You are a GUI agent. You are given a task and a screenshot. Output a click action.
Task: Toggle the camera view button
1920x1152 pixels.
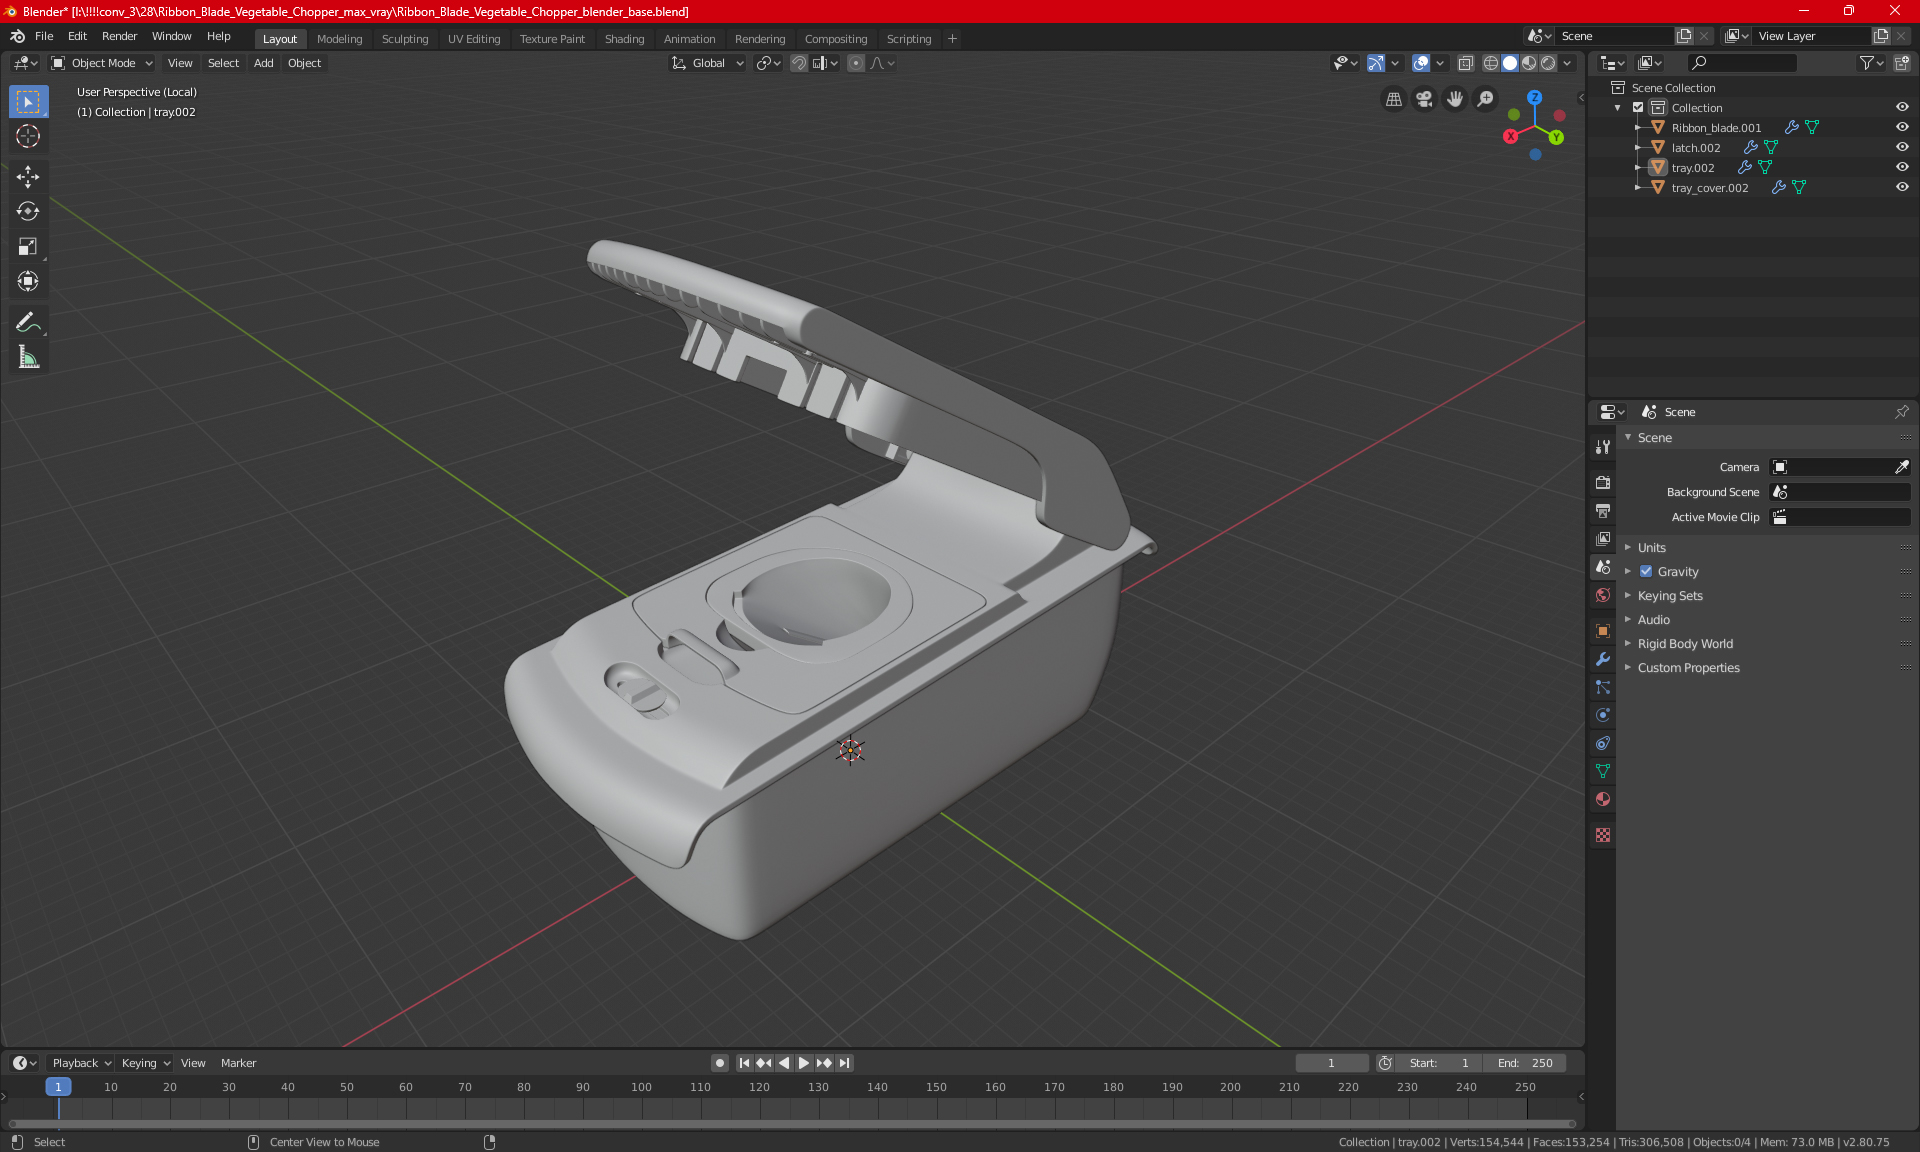[1424, 99]
